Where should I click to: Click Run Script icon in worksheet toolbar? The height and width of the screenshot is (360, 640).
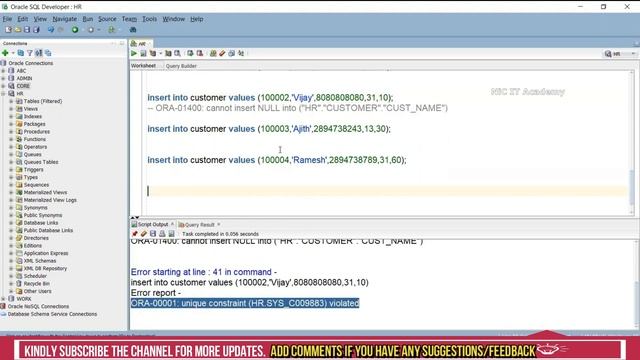click(x=143, y=53)
